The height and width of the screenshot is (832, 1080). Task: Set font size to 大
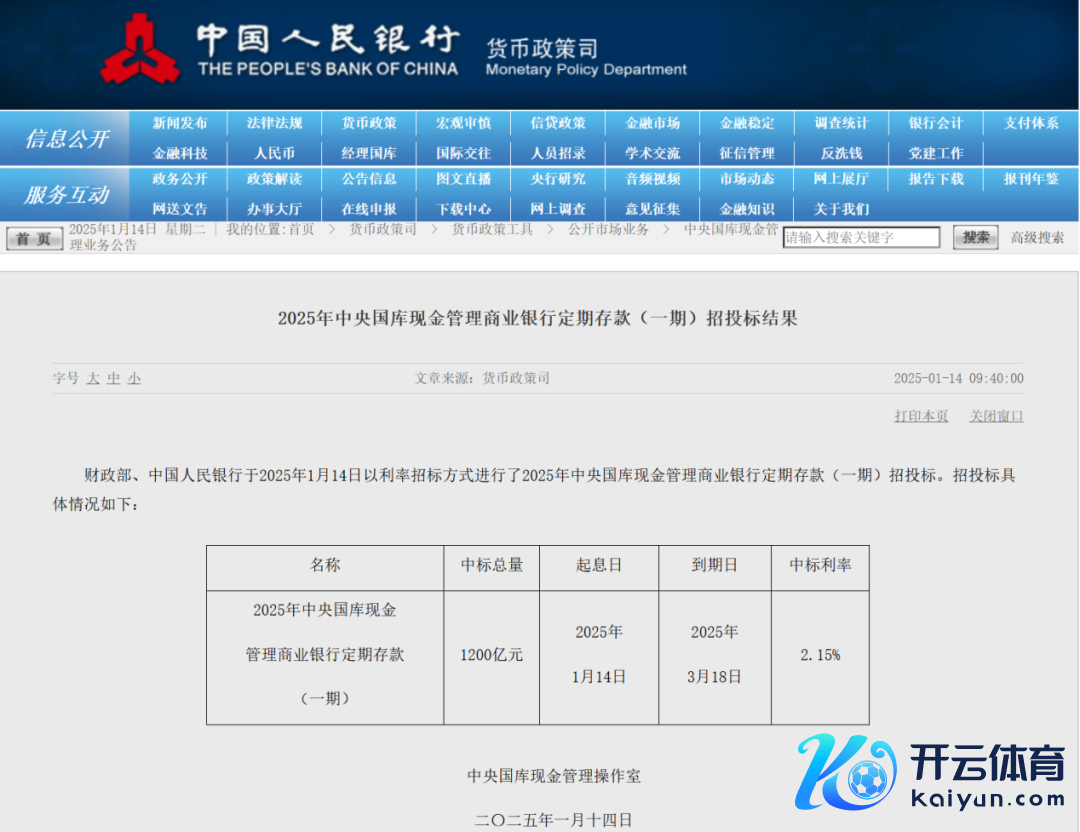point(93,379)
